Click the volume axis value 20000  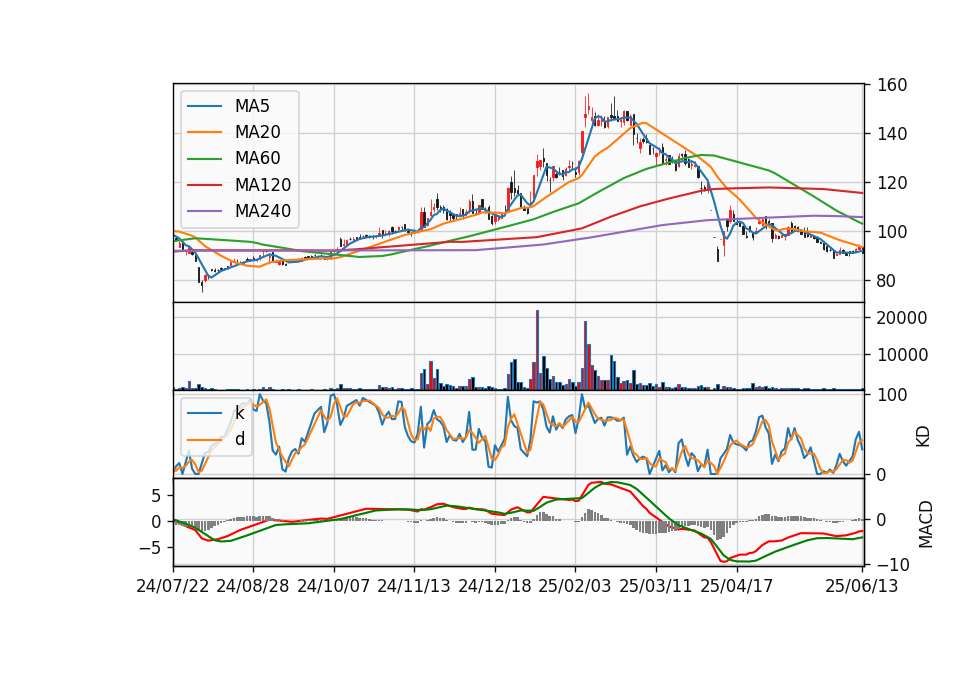point(902,318)
